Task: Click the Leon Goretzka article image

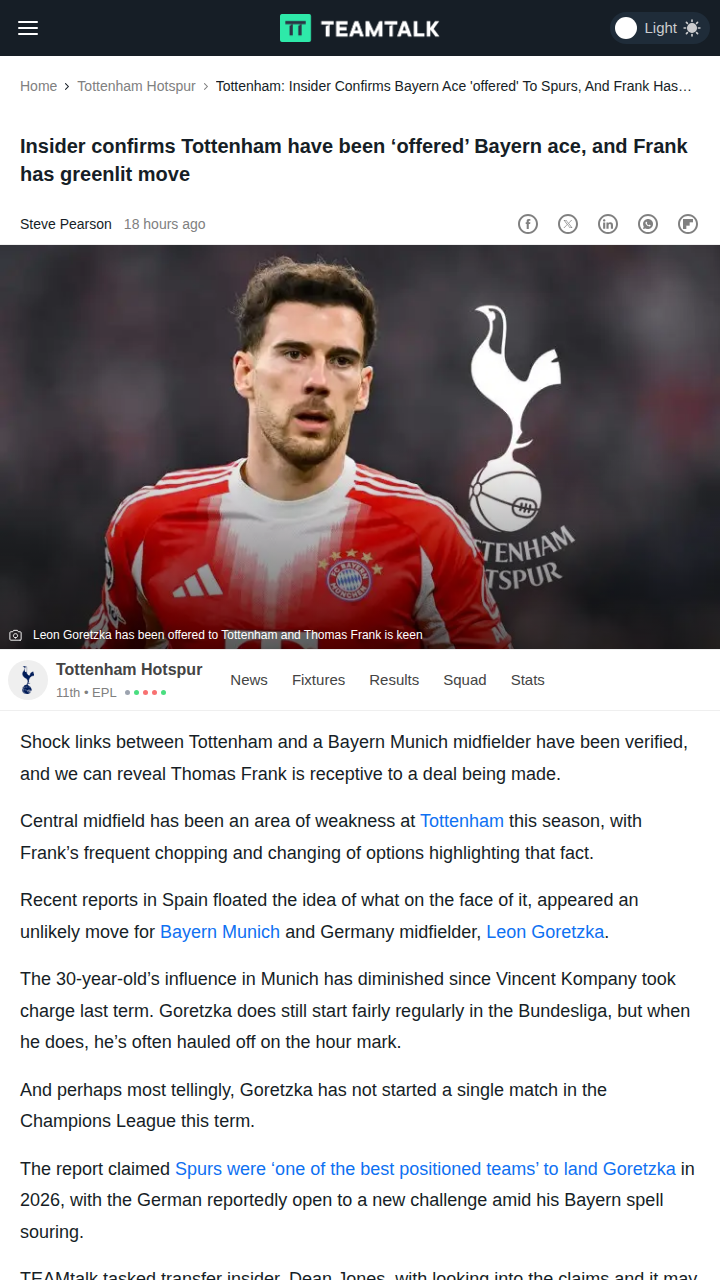Action: pos(360,447)
